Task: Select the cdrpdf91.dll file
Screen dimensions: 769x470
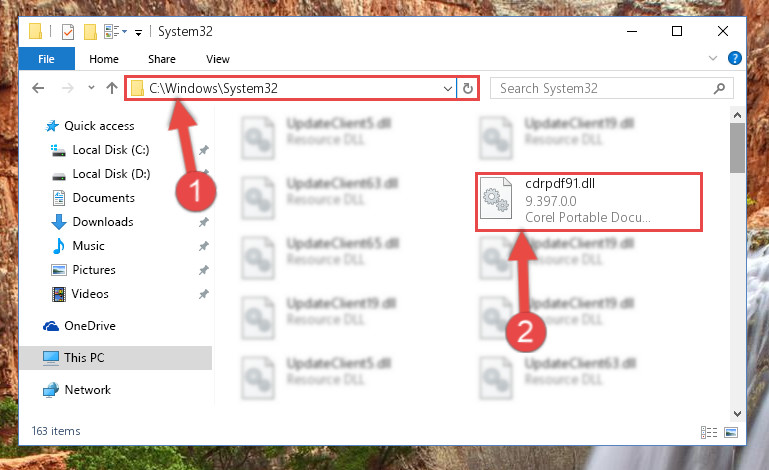Action: coord(589,201)
